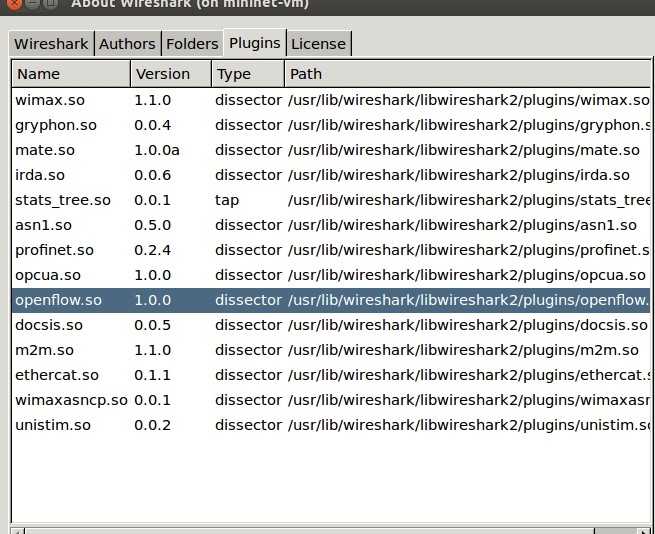Click the 'tap' type cell
Viewport: 655px width, 534px height.
tap(227, 201)
